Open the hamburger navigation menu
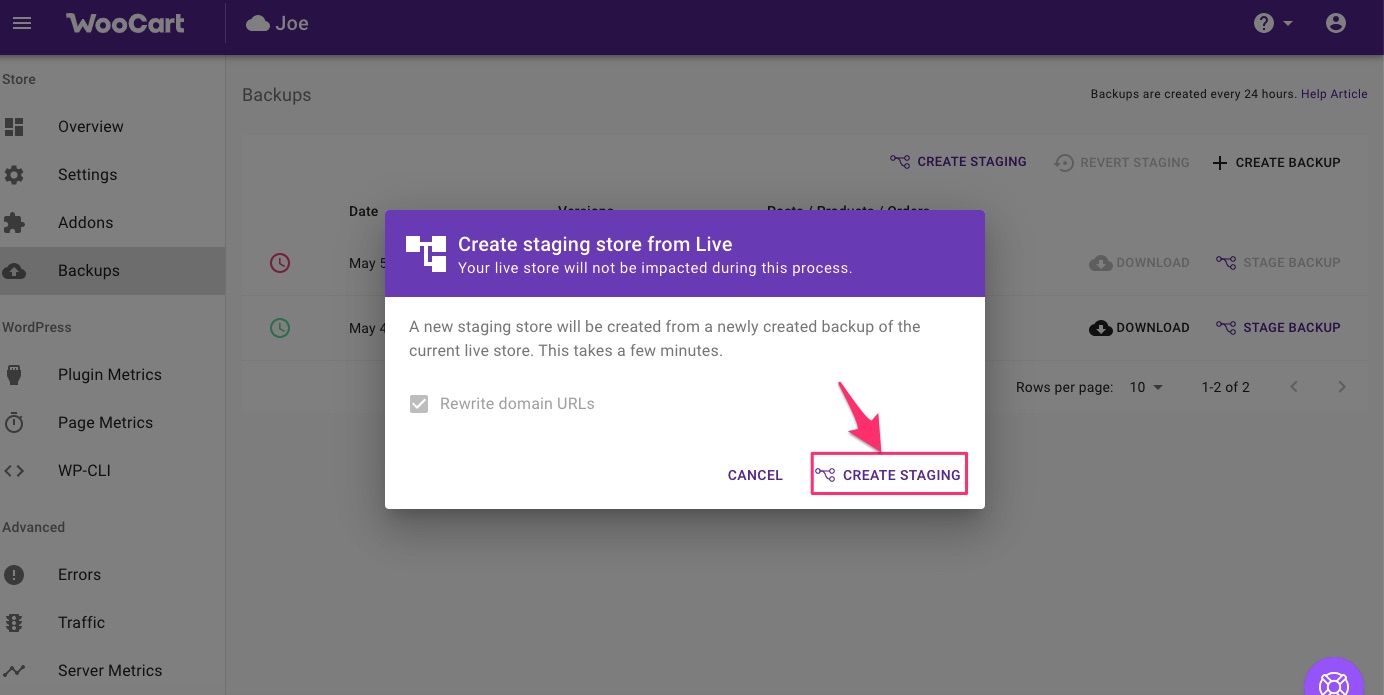 click(22, 23)
